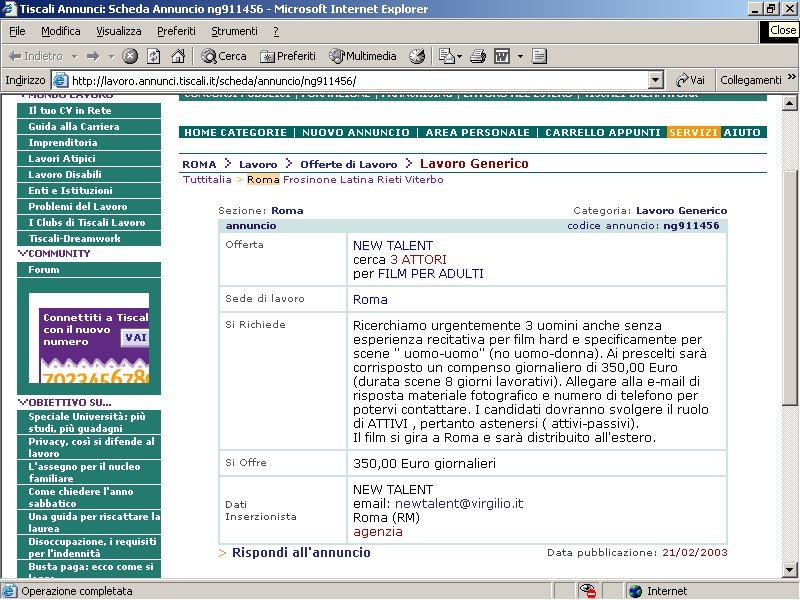The width and height of the screenshot is (800, 600).
Task: Switch to the HOME CATEGORIE tab
Action: [x=235, y=132]
